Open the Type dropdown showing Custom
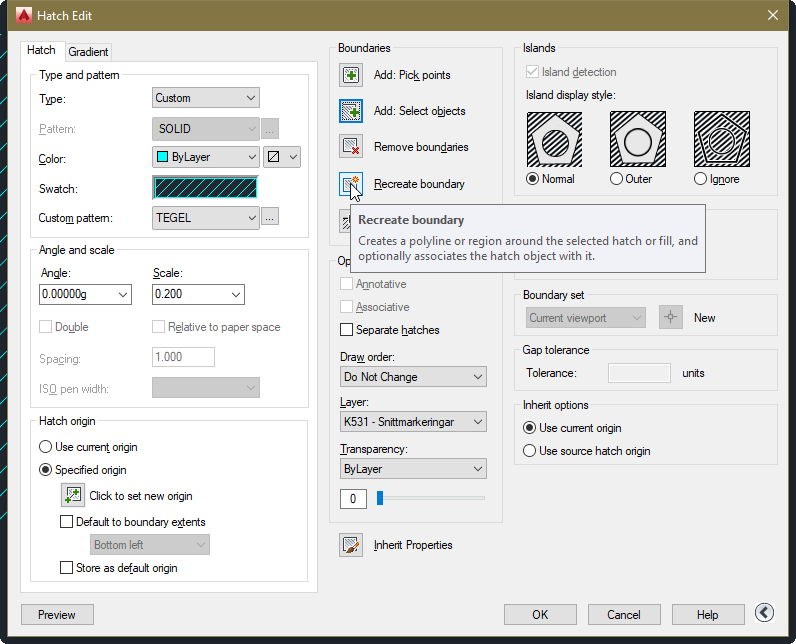Viewport: 796px width, 644px height. (206, 98)
